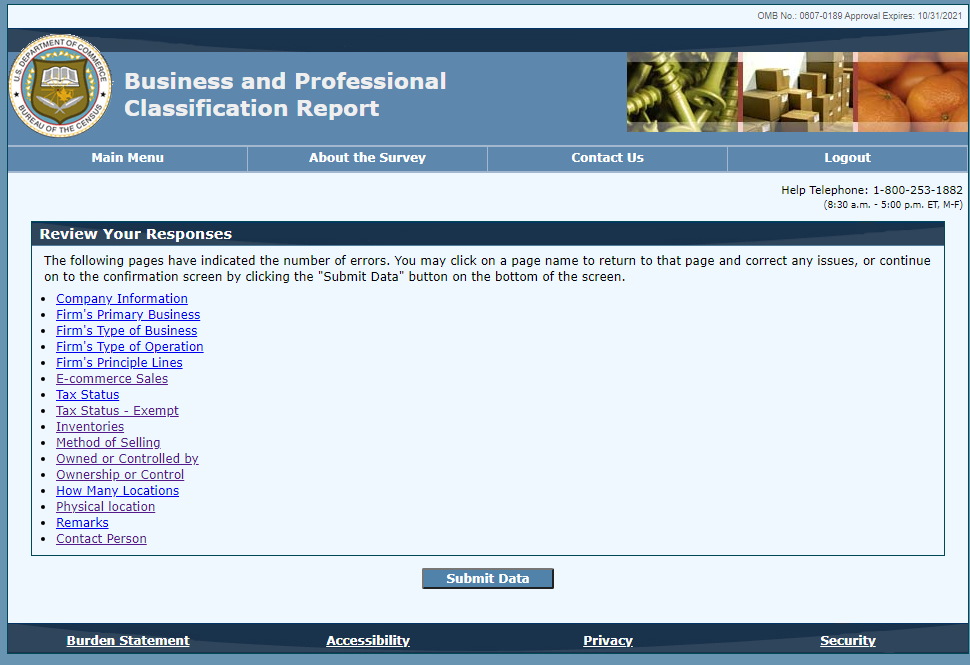Open the Remarks page link

[82, 523]
